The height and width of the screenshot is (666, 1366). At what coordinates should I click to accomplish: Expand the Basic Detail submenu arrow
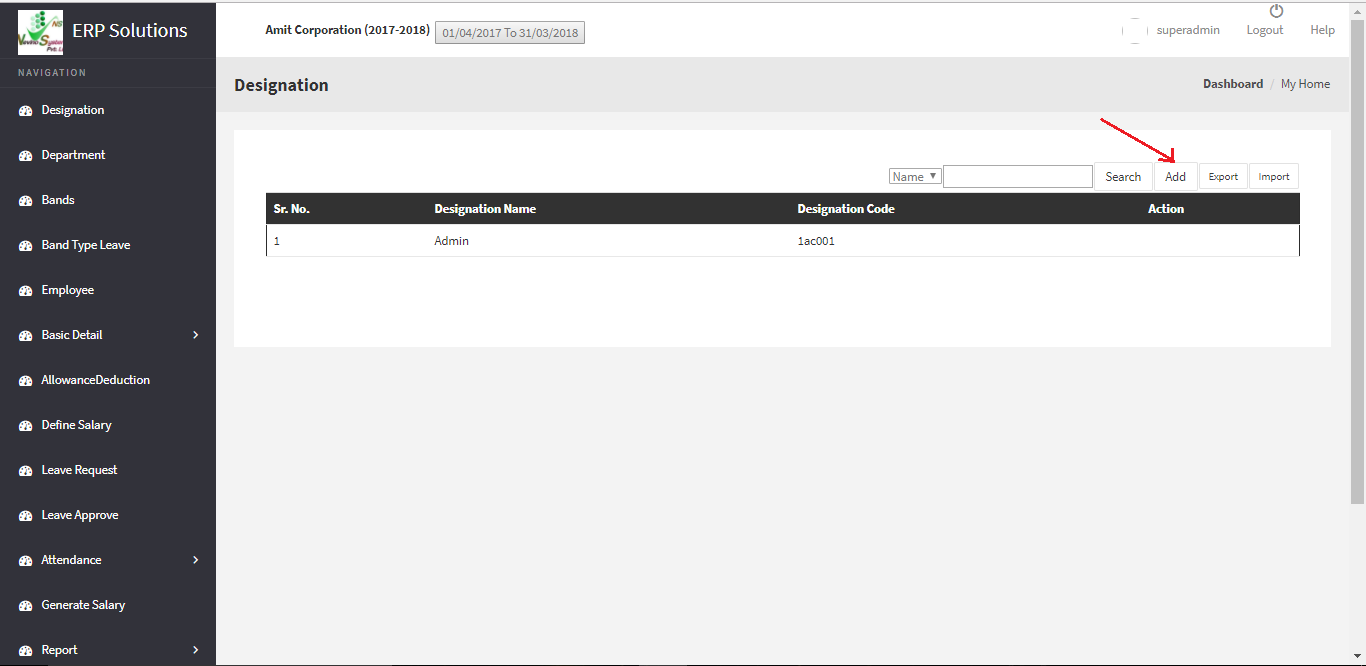click(x=195, y=335)
